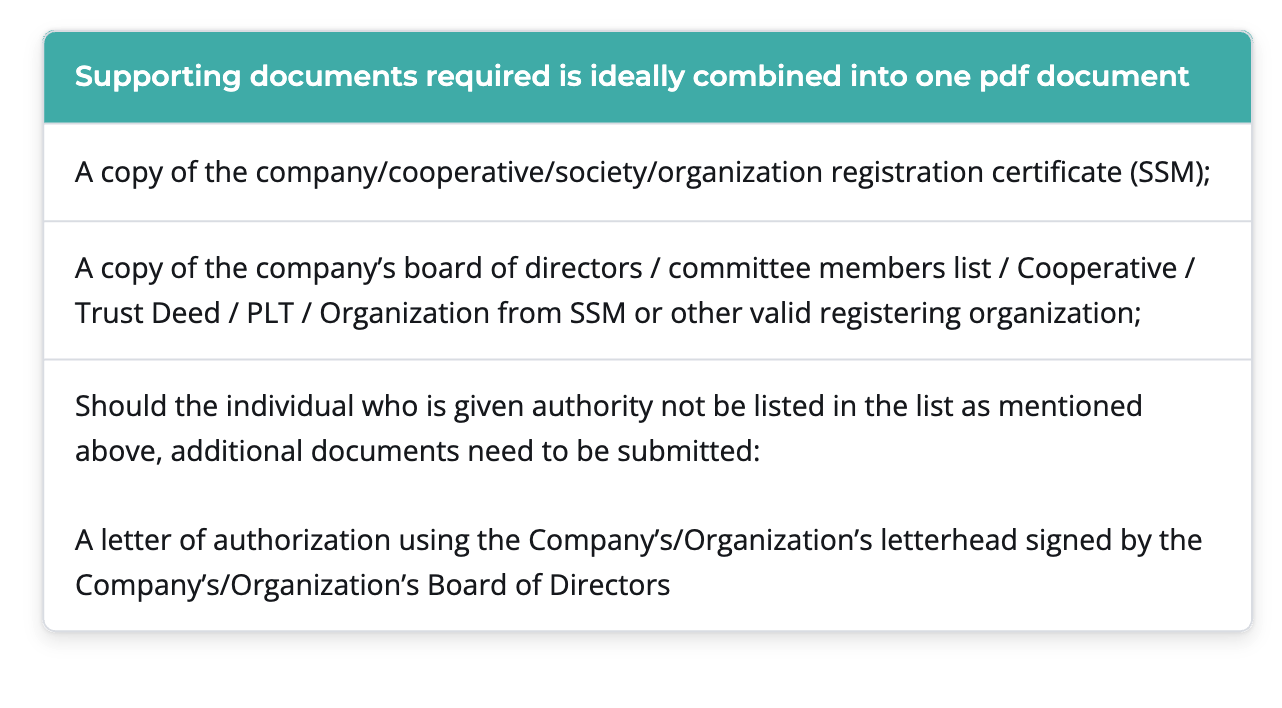Click the phrase 'additional documents need to be submitted:'

point(467,451)
